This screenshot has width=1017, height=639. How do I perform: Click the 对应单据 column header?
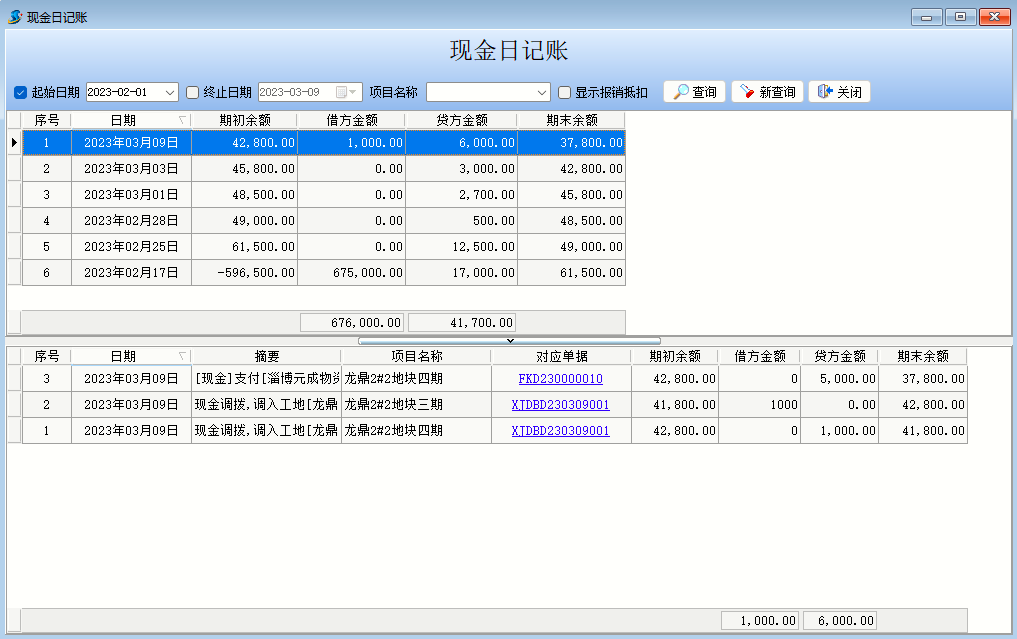pos(561,356)
